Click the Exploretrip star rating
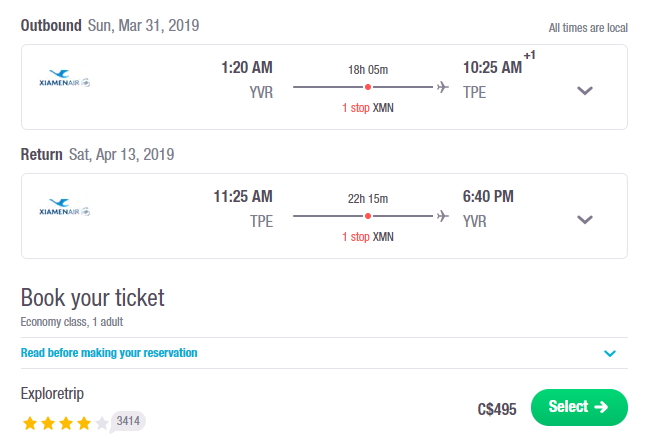 click(66, 423)
